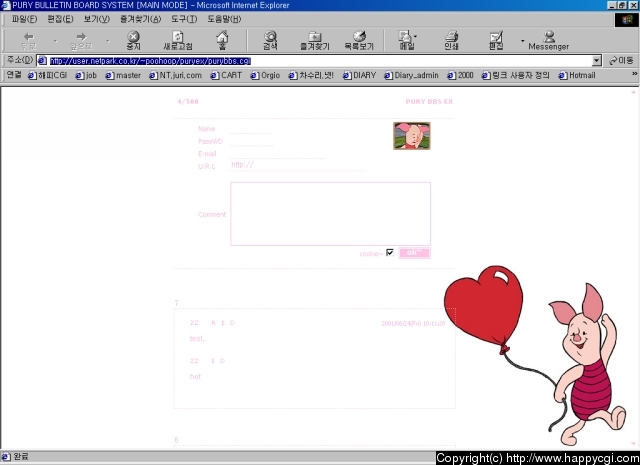The width and height of the screenshot is (640, 465).
Task: Open the Mail button dropdown arrow
Action: (416, 36)
